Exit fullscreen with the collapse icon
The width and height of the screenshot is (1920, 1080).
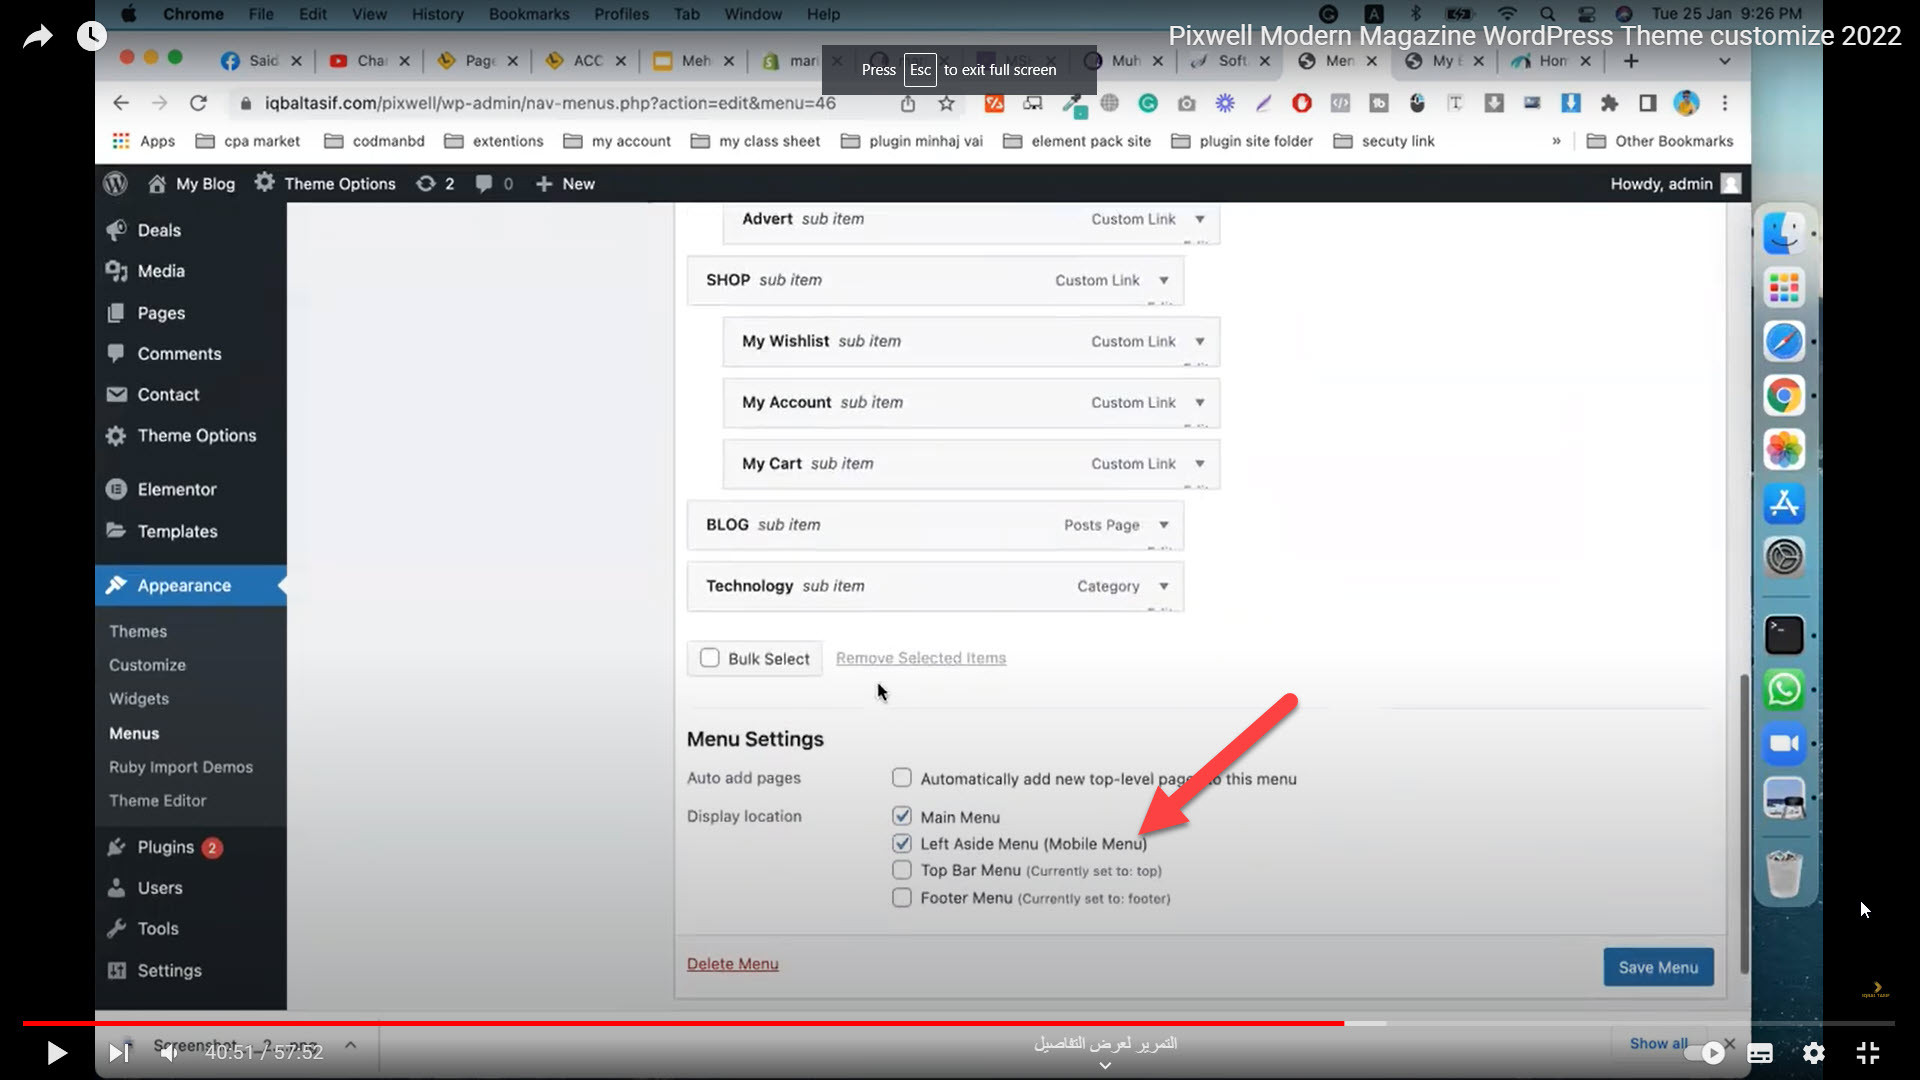[1867, 1053]
